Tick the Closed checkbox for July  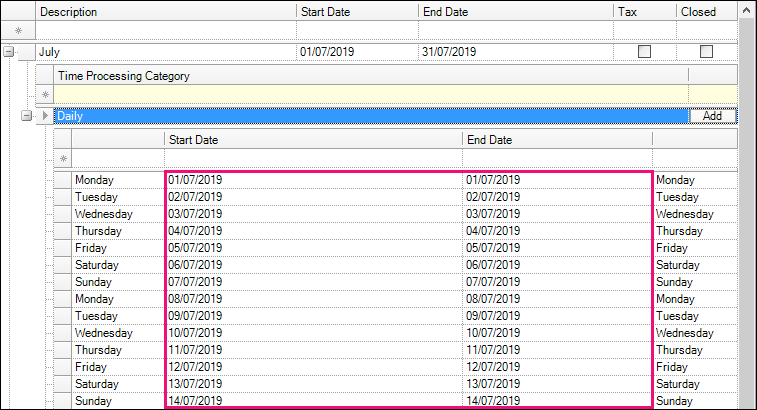tap(706, 51)
